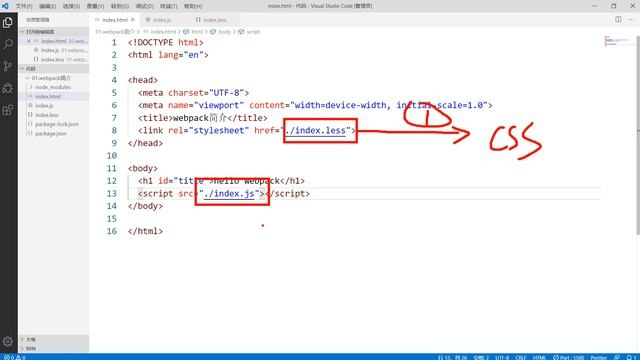This screenshot has width=640, height=360.
Task: Click the 01.webpack breadcrumb segment
Action: pyautogui.click(x=115, y=31)
